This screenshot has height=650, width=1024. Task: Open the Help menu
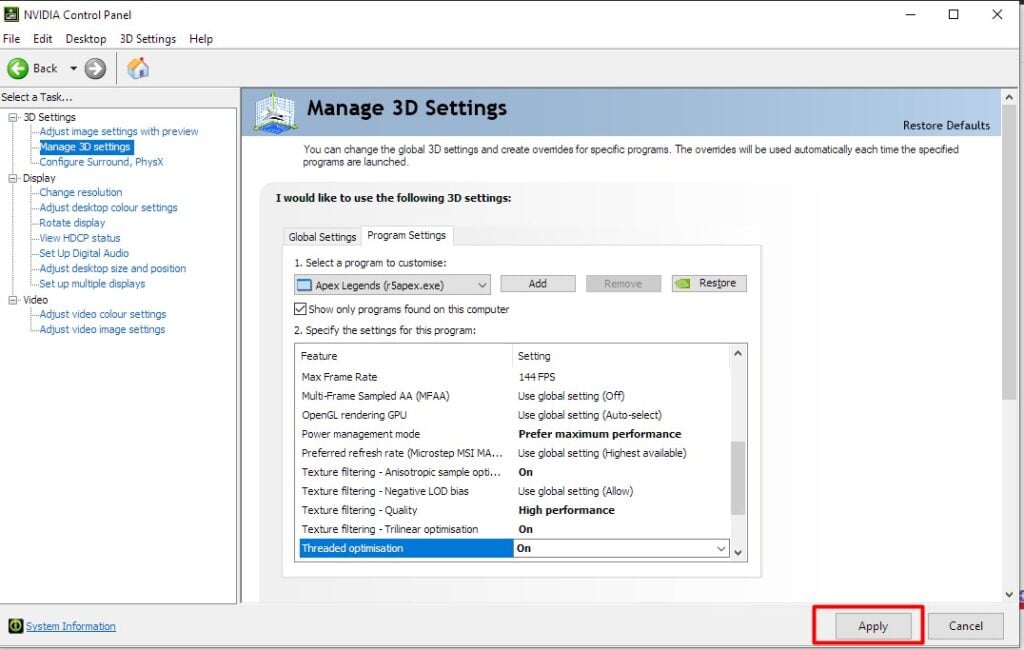coord(201,39)
